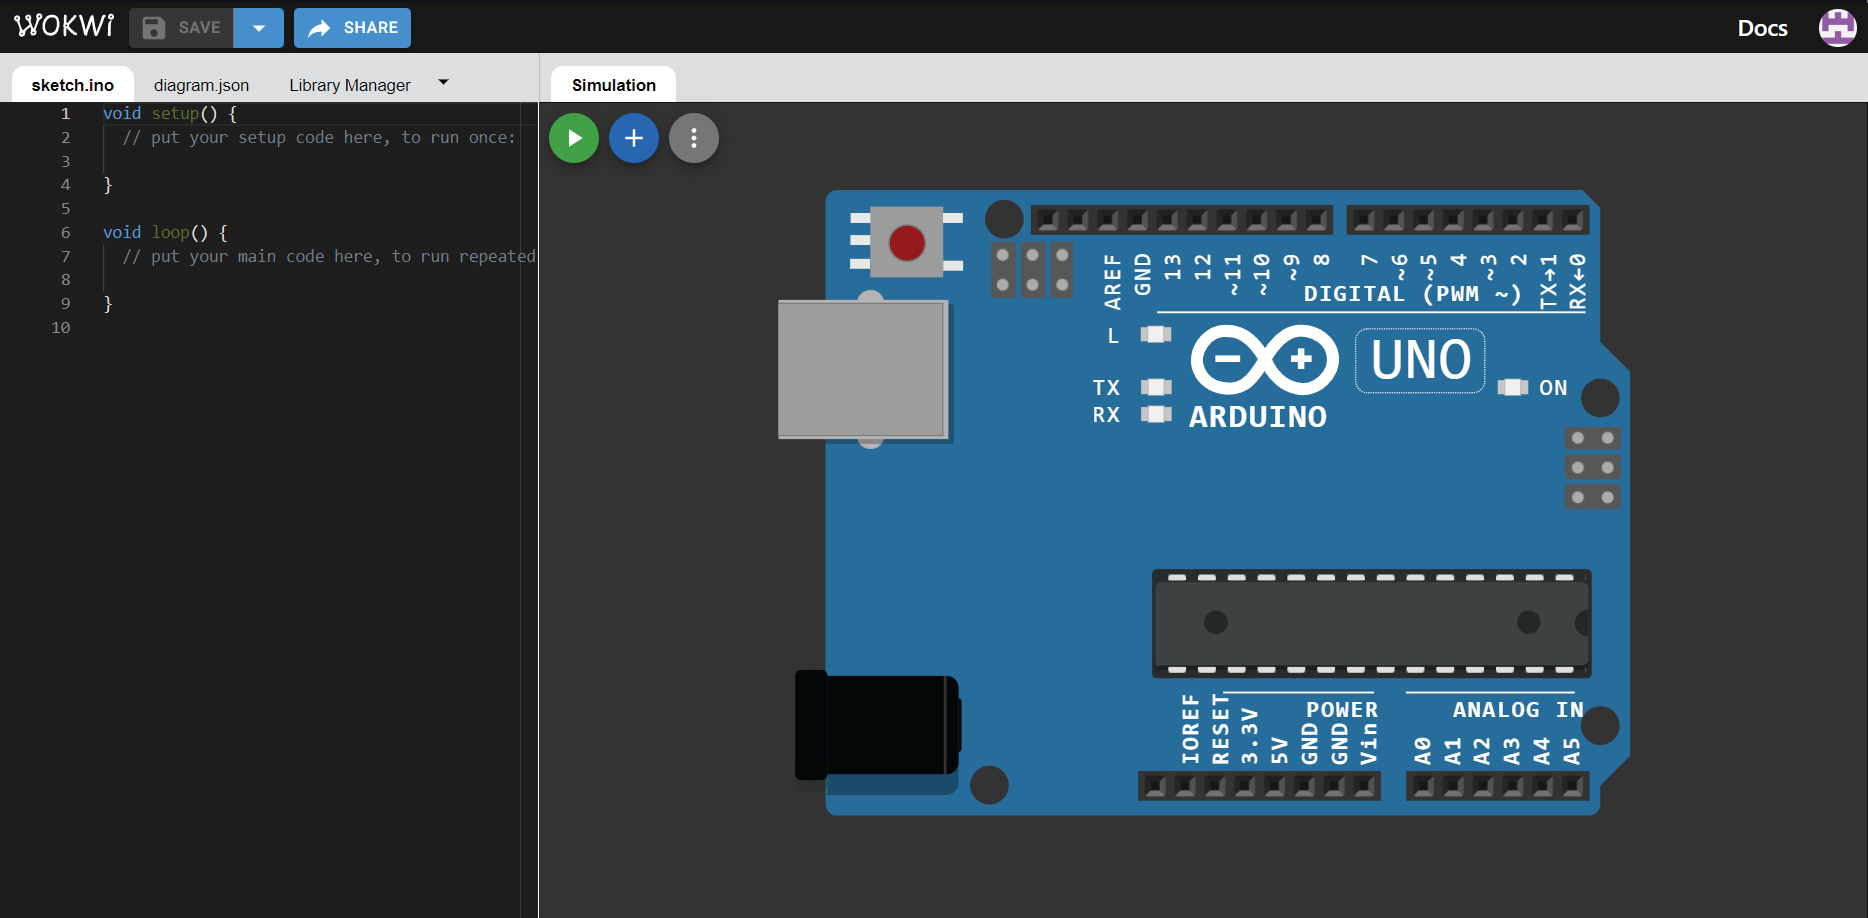The width and height of the screenshot is (1868, 918).
Task: Click the ON power LED
Action: pyautogui.click(x=1513, y=387)
